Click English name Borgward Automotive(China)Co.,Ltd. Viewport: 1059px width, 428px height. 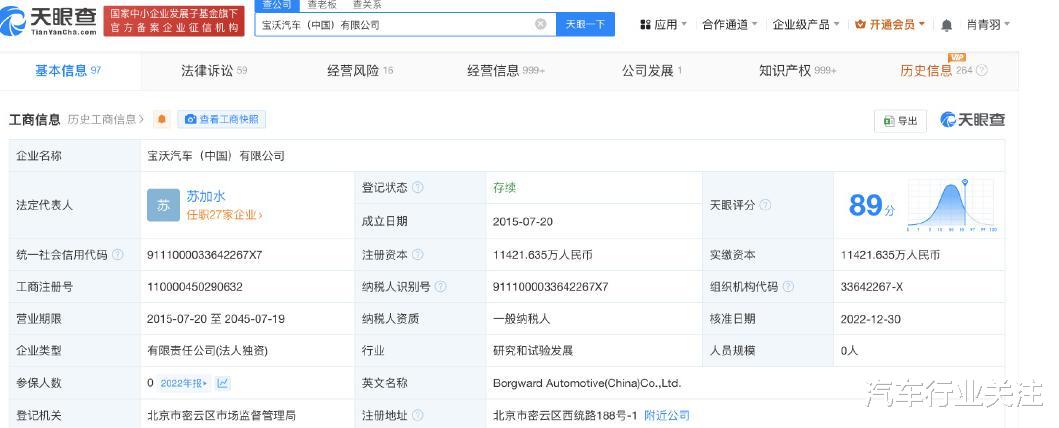(x=587, y=383)
